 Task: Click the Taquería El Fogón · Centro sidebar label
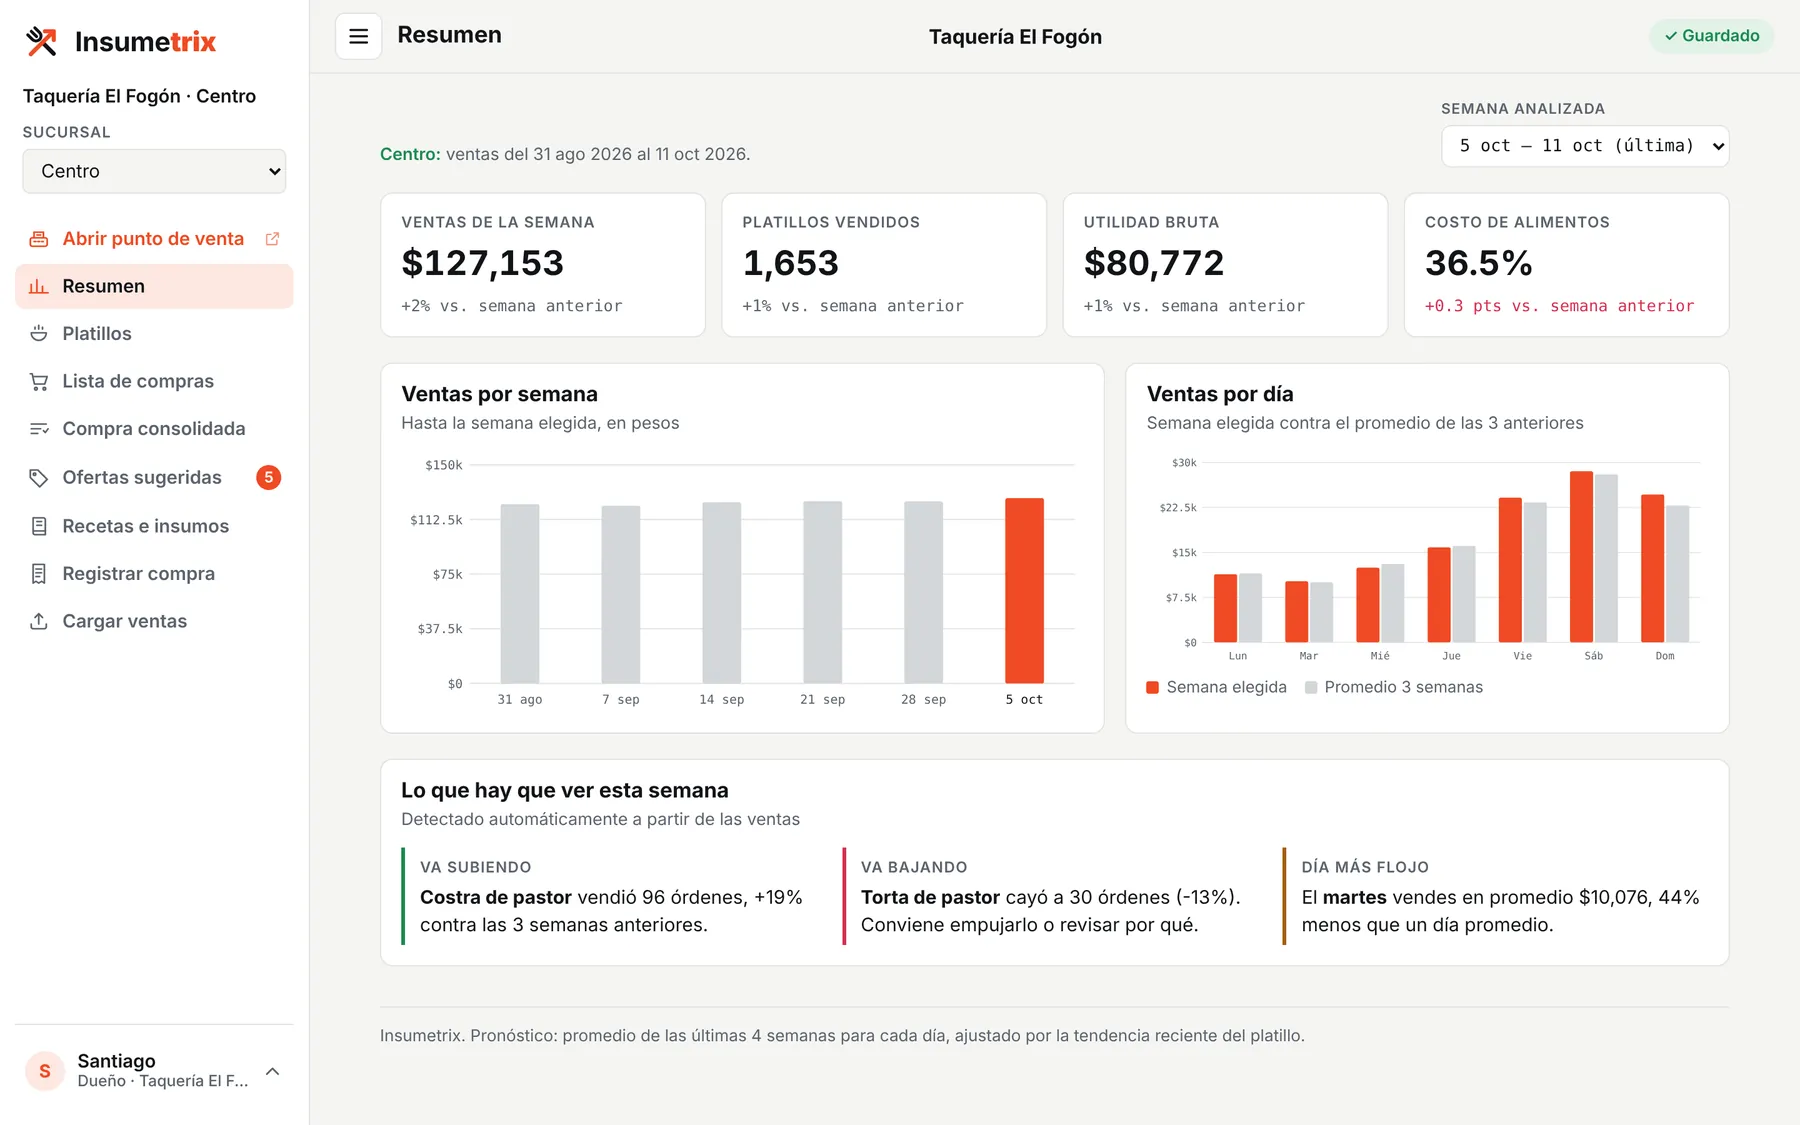[x=139, y=96]
